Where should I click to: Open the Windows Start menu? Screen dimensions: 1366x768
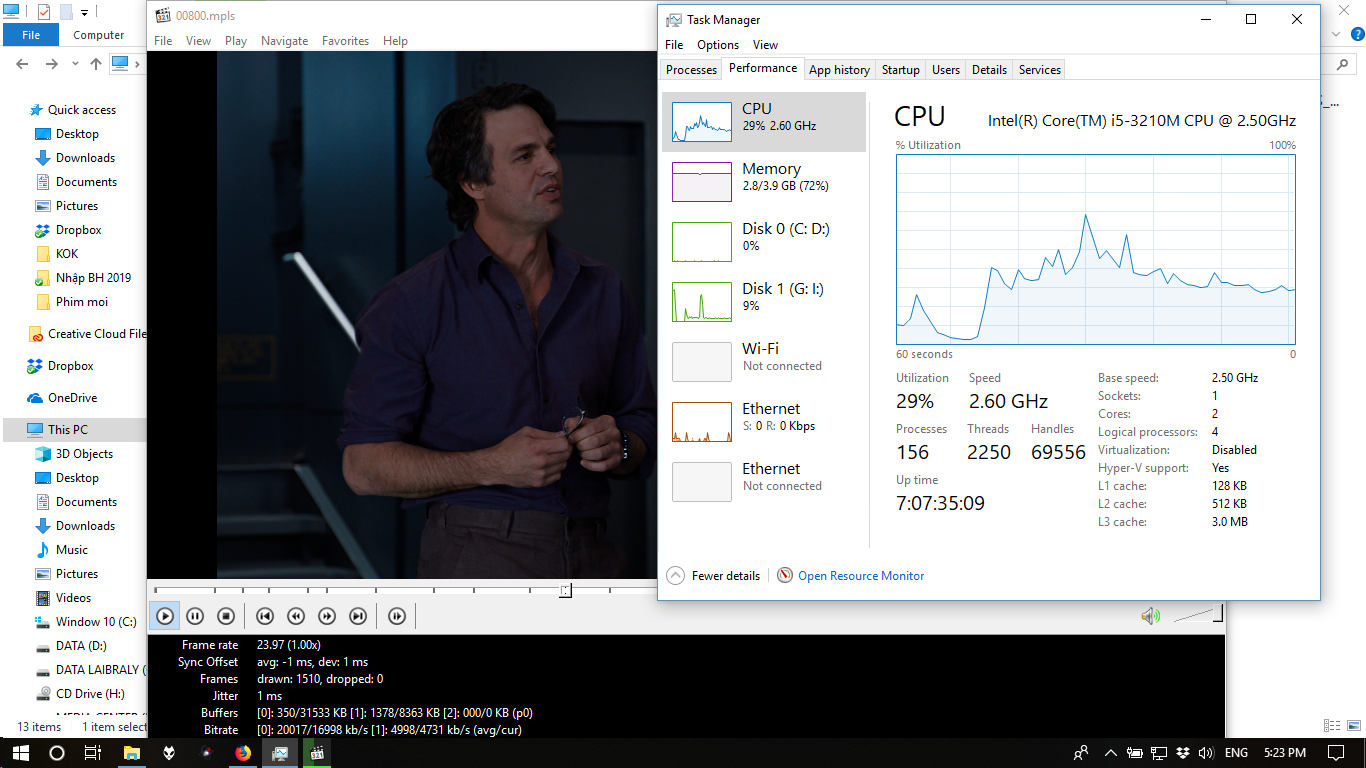tap(19, 753)
